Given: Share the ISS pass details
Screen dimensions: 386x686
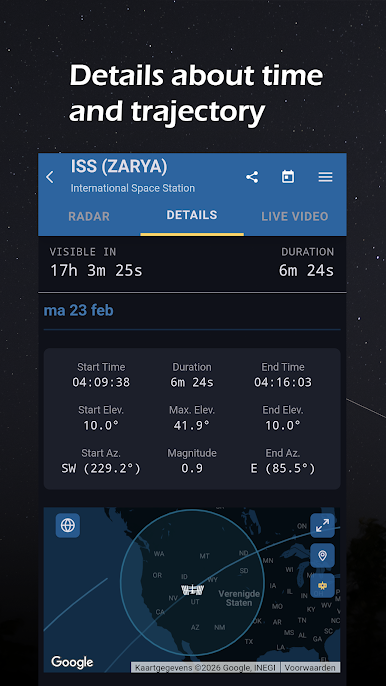Looking at the screenshot, I should coord(252,177).
